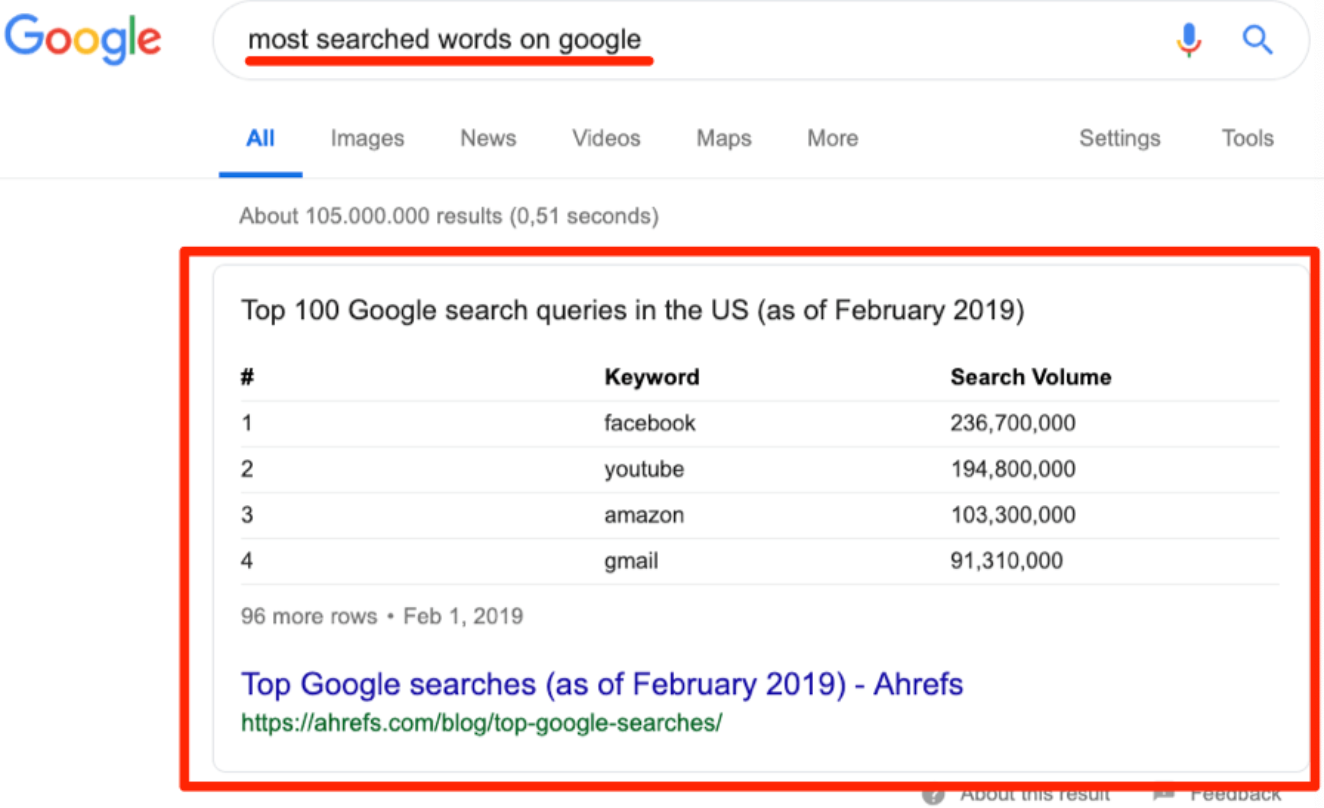Open the Top Google searches Ahrefs link
The image size is (1324, 808).
click(602, 684)
